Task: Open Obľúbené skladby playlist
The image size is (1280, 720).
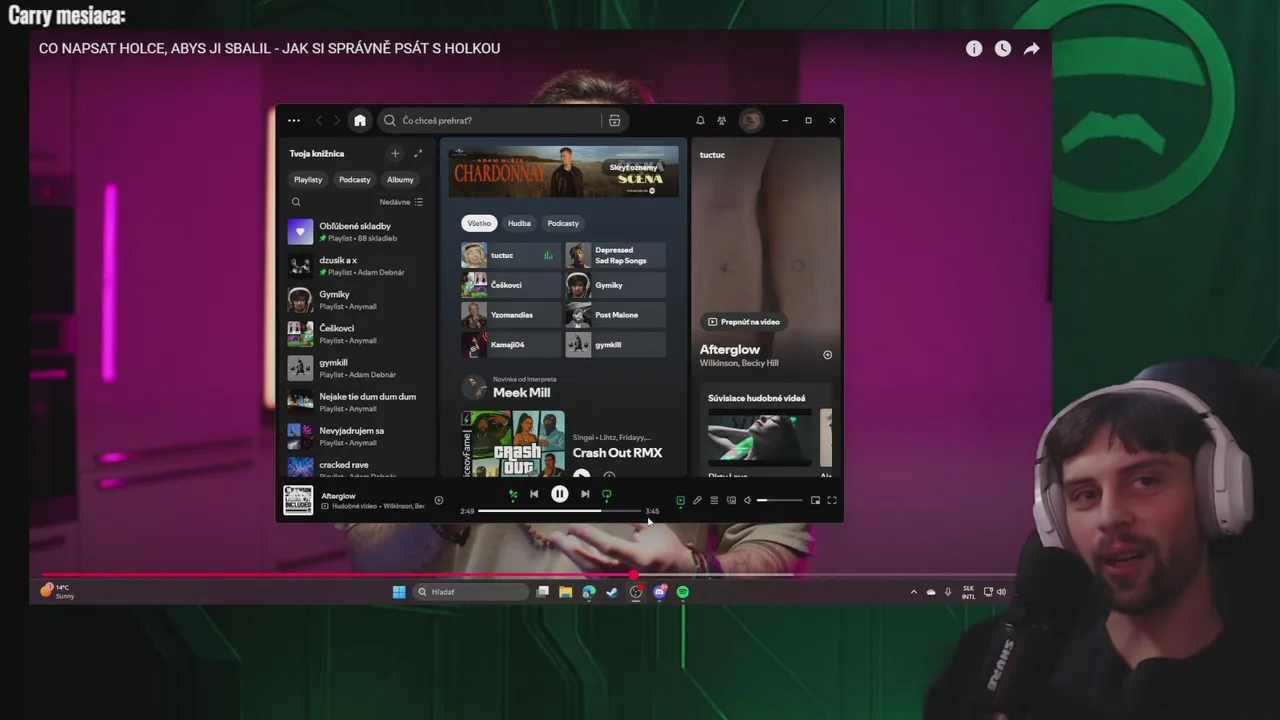Action: (x=357, y=232)
